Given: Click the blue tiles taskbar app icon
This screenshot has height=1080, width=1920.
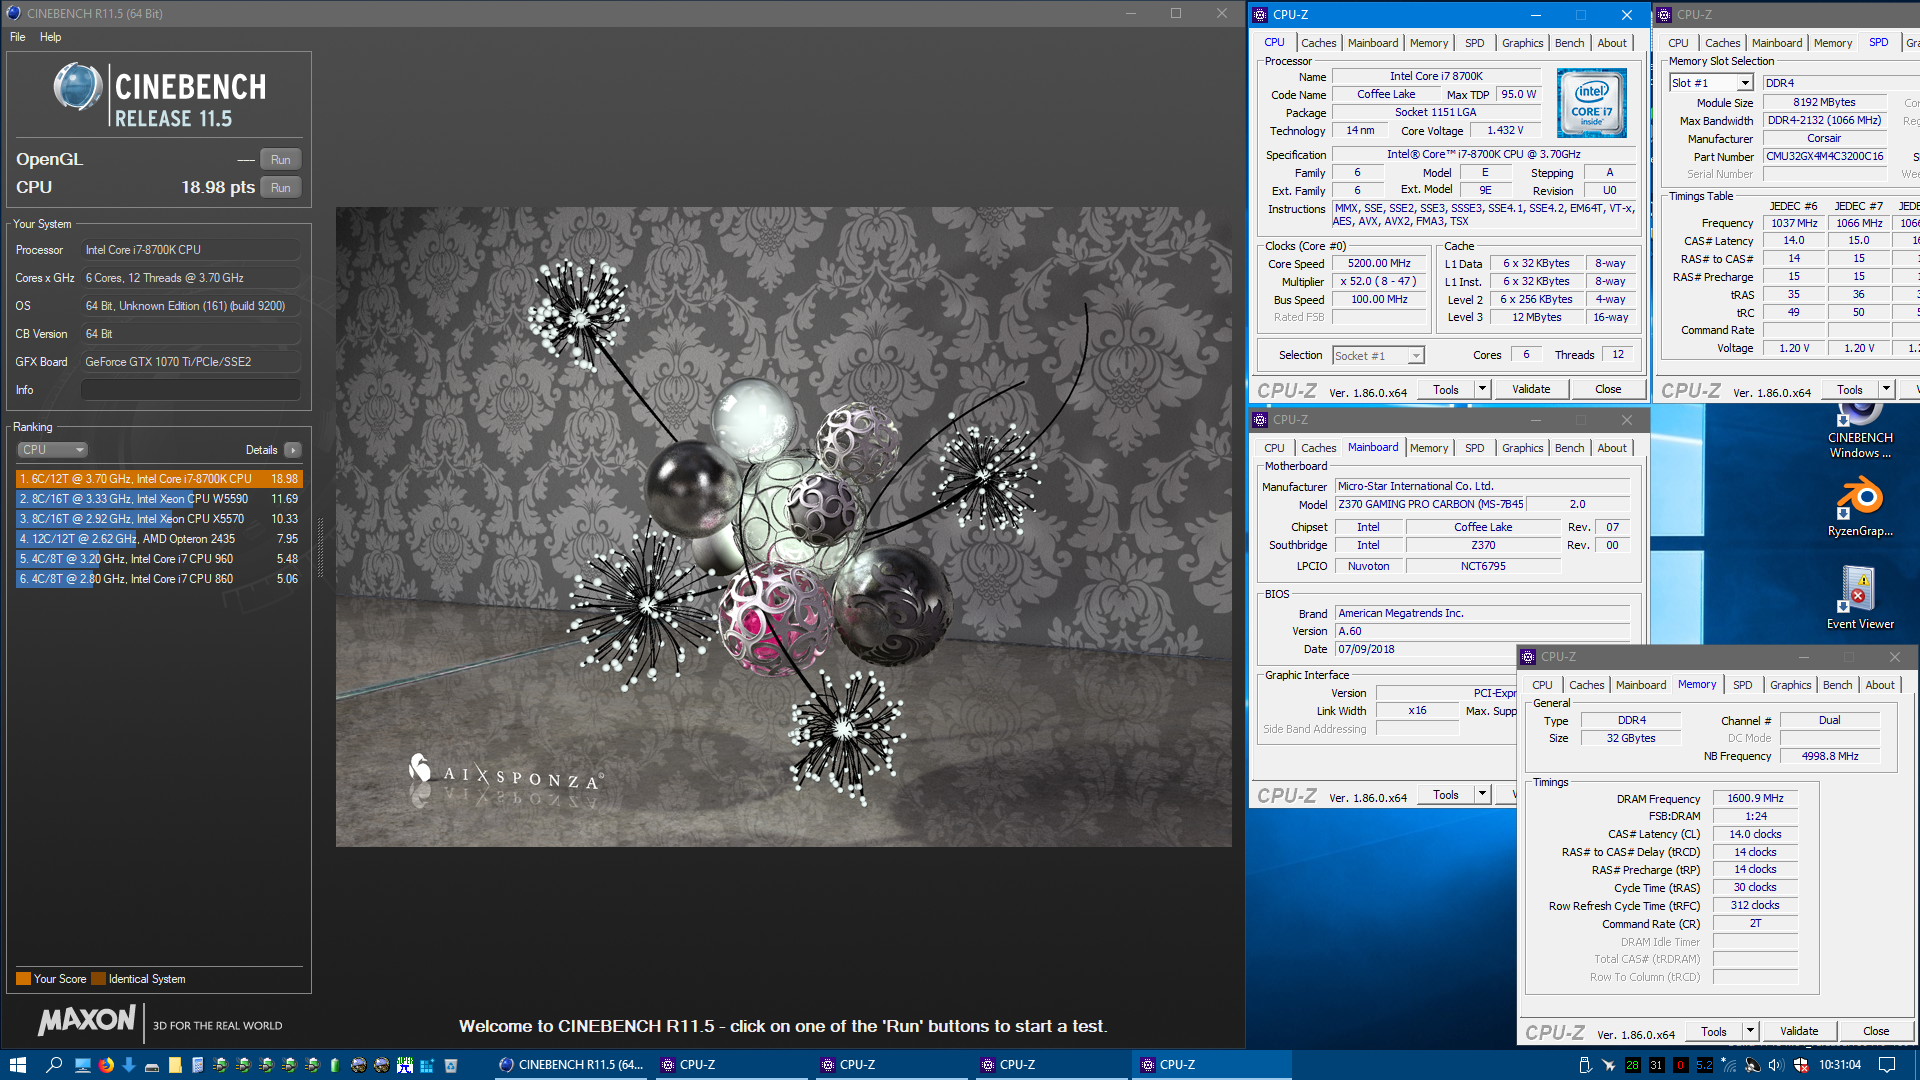Looking at the screenshot, I should click(427, 1065).
